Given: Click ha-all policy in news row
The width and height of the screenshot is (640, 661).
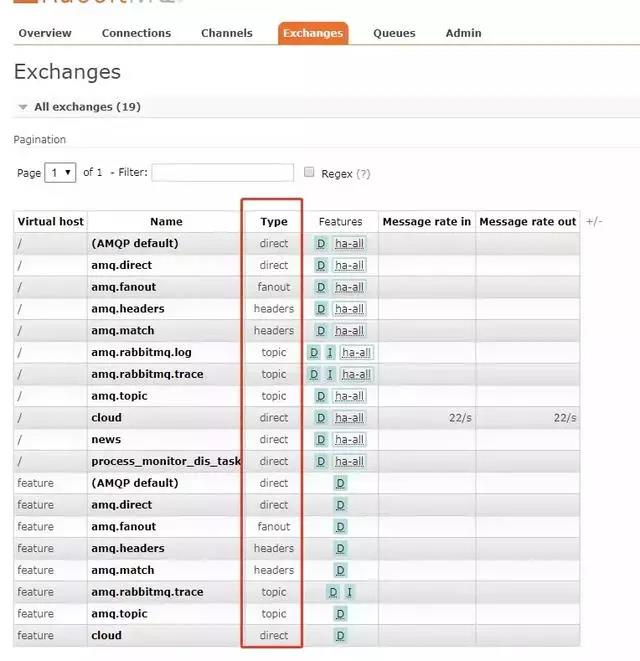Looking at the screenshot, I should click(x=349, y=439).
